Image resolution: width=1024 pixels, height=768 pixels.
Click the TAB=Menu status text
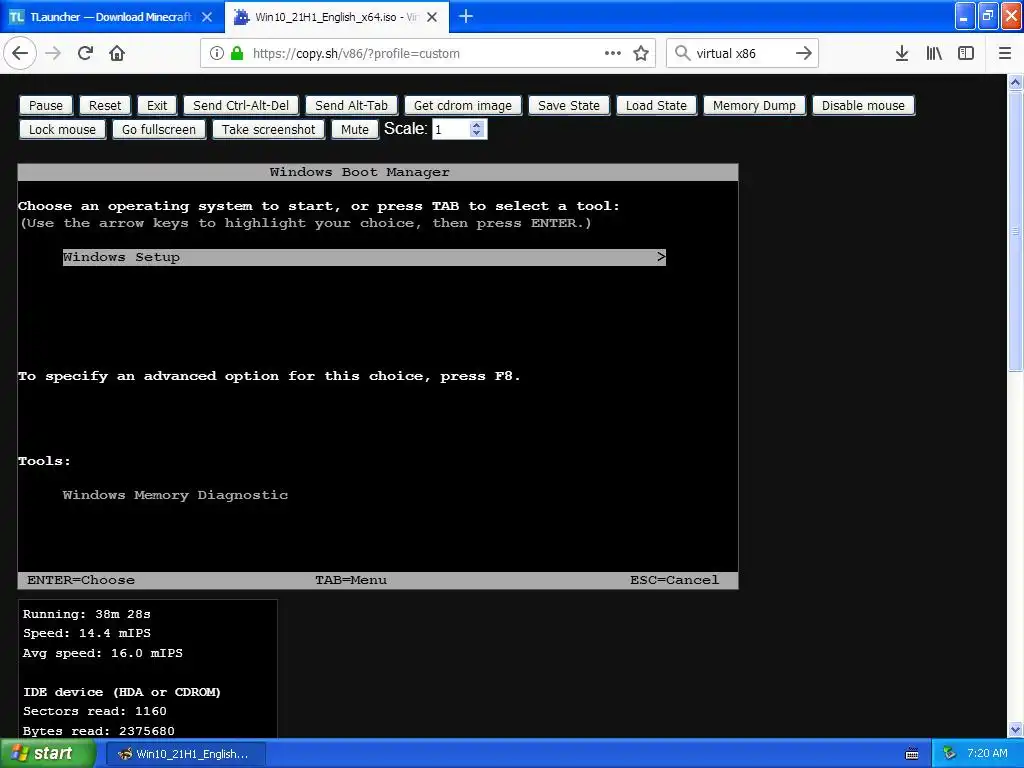coord(351,580)
